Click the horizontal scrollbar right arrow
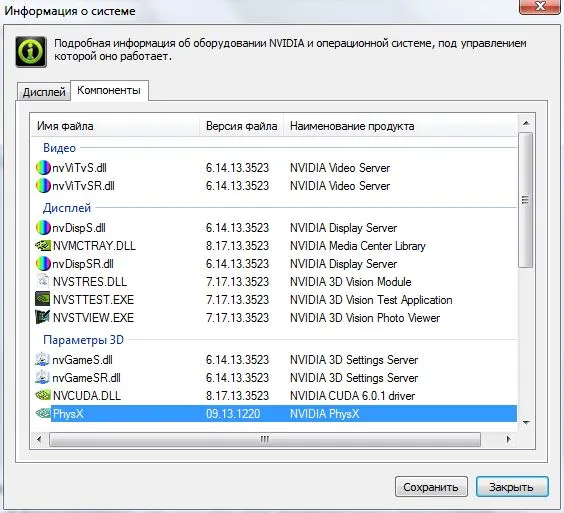Image resolution: width=564 pixels, height=513 pixels. click(509, 439)
